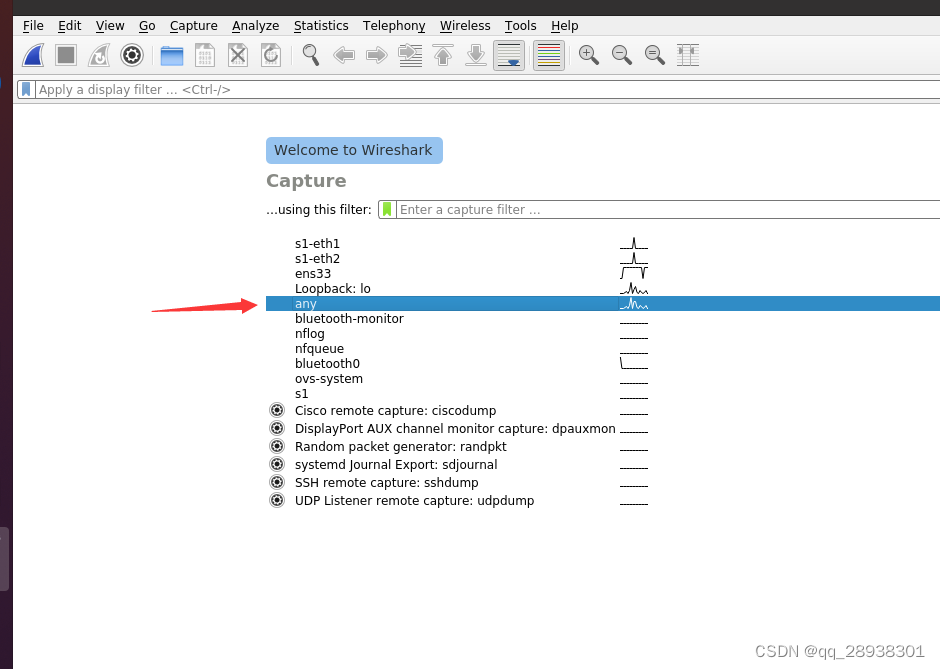Restart current capture icon
The image size is (940, 669).
pos(99,55)
